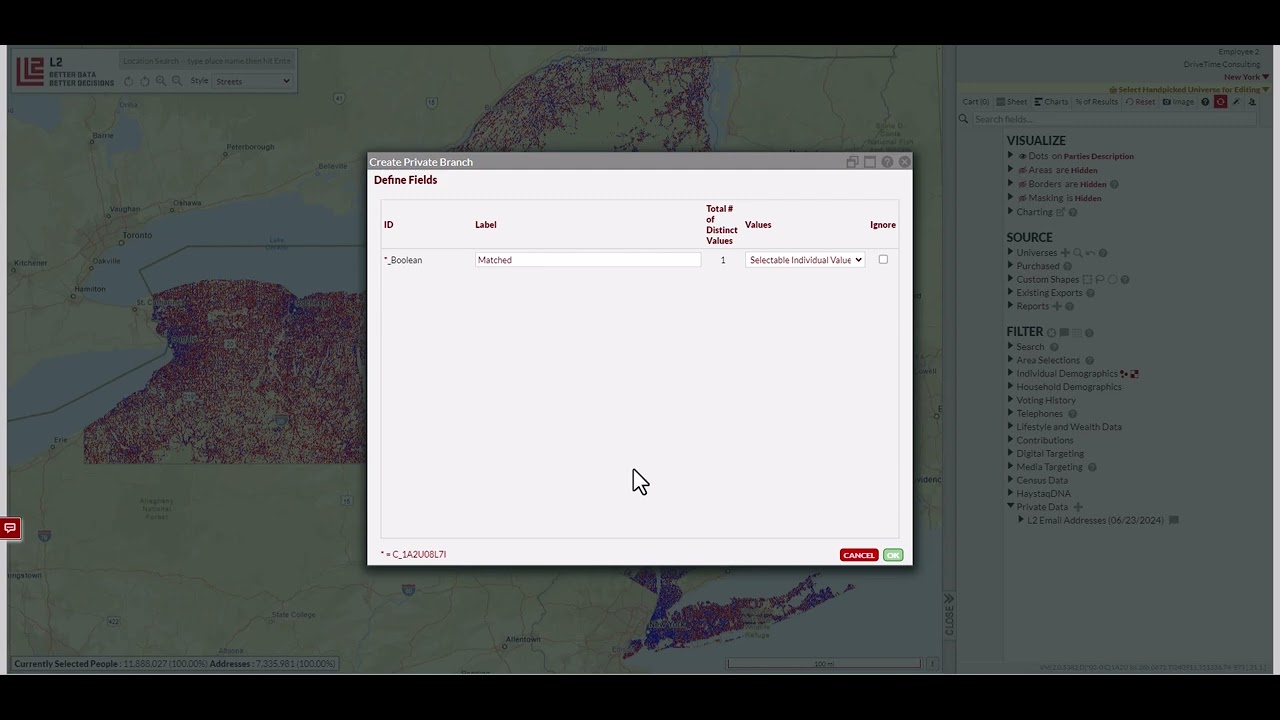Expand the Individual Demographics filter
Viewport: 1280px width, 720px height.
pos(1010,372)
